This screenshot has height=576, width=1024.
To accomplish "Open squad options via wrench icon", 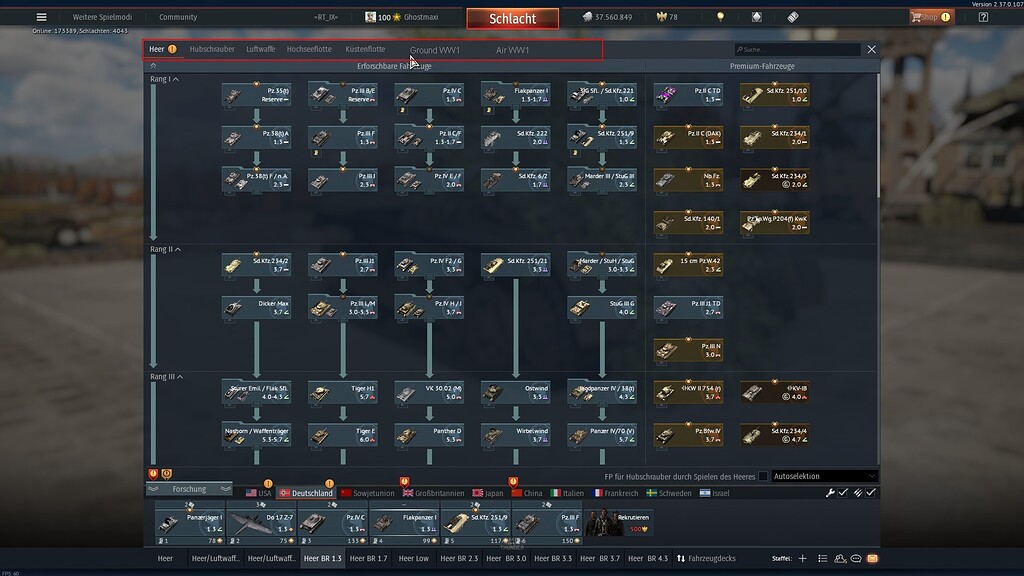I will (x=831, y=491).
